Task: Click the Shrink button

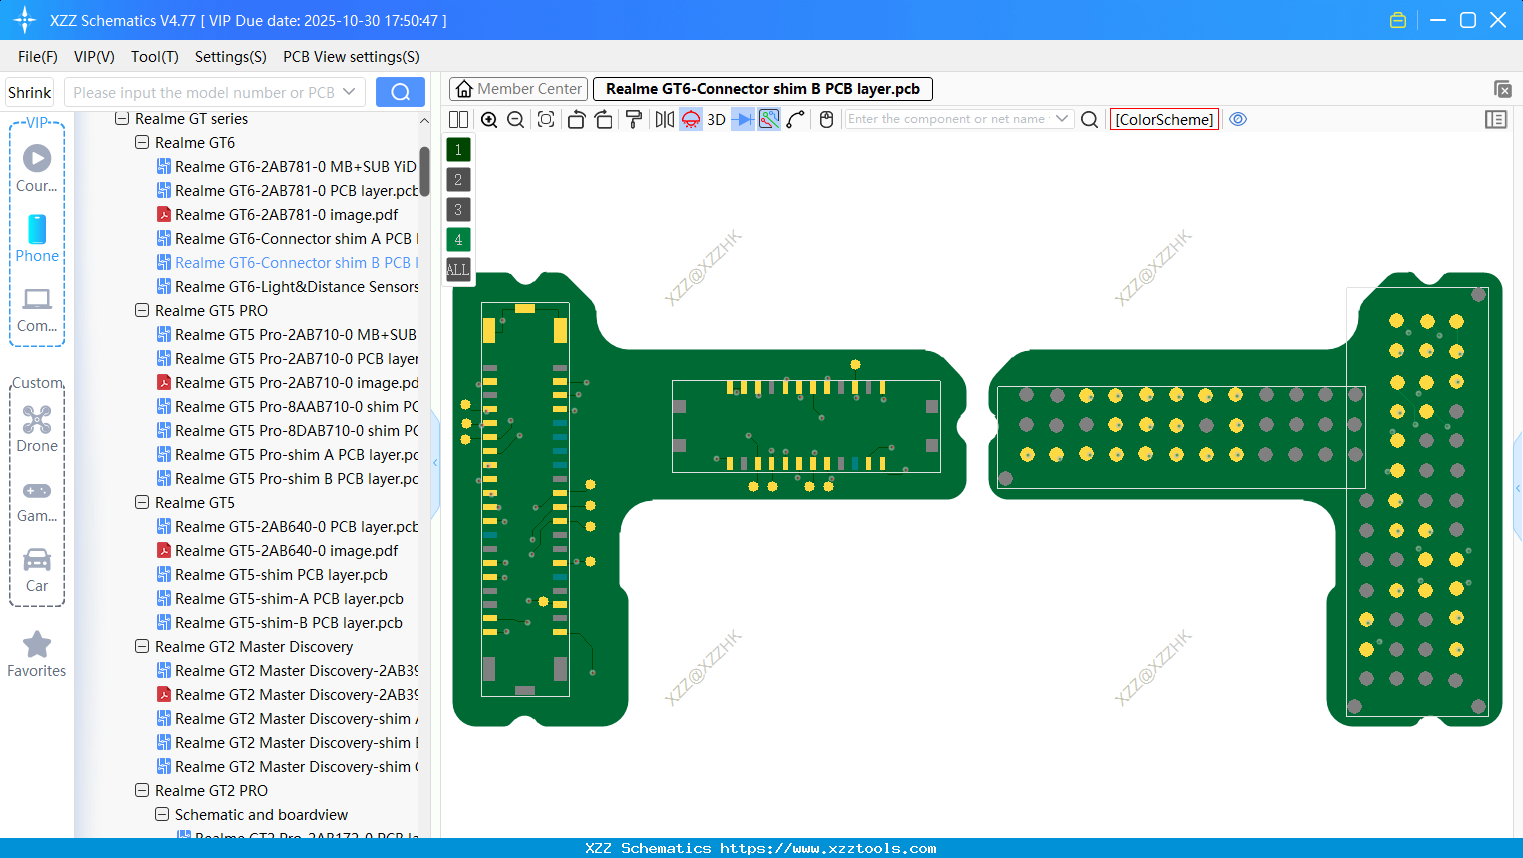Action: click(x=29, y=91)
